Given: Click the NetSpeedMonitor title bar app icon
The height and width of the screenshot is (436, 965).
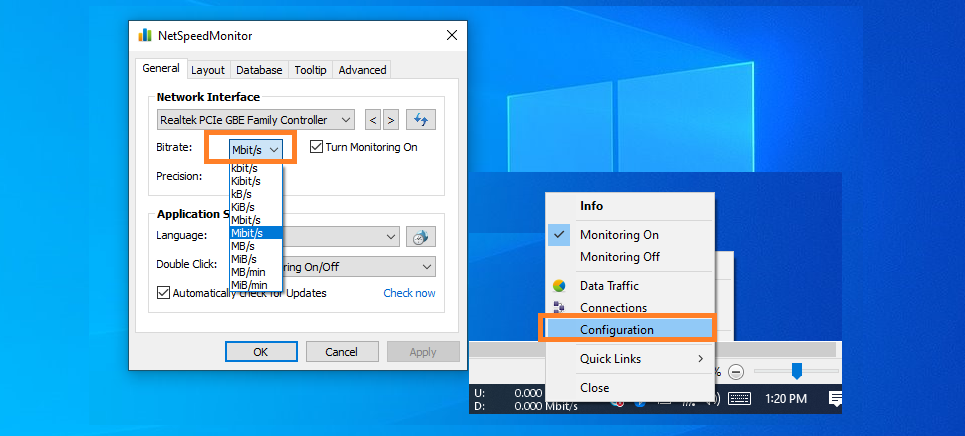Looking at the screenshot, I should pos(145,36).
